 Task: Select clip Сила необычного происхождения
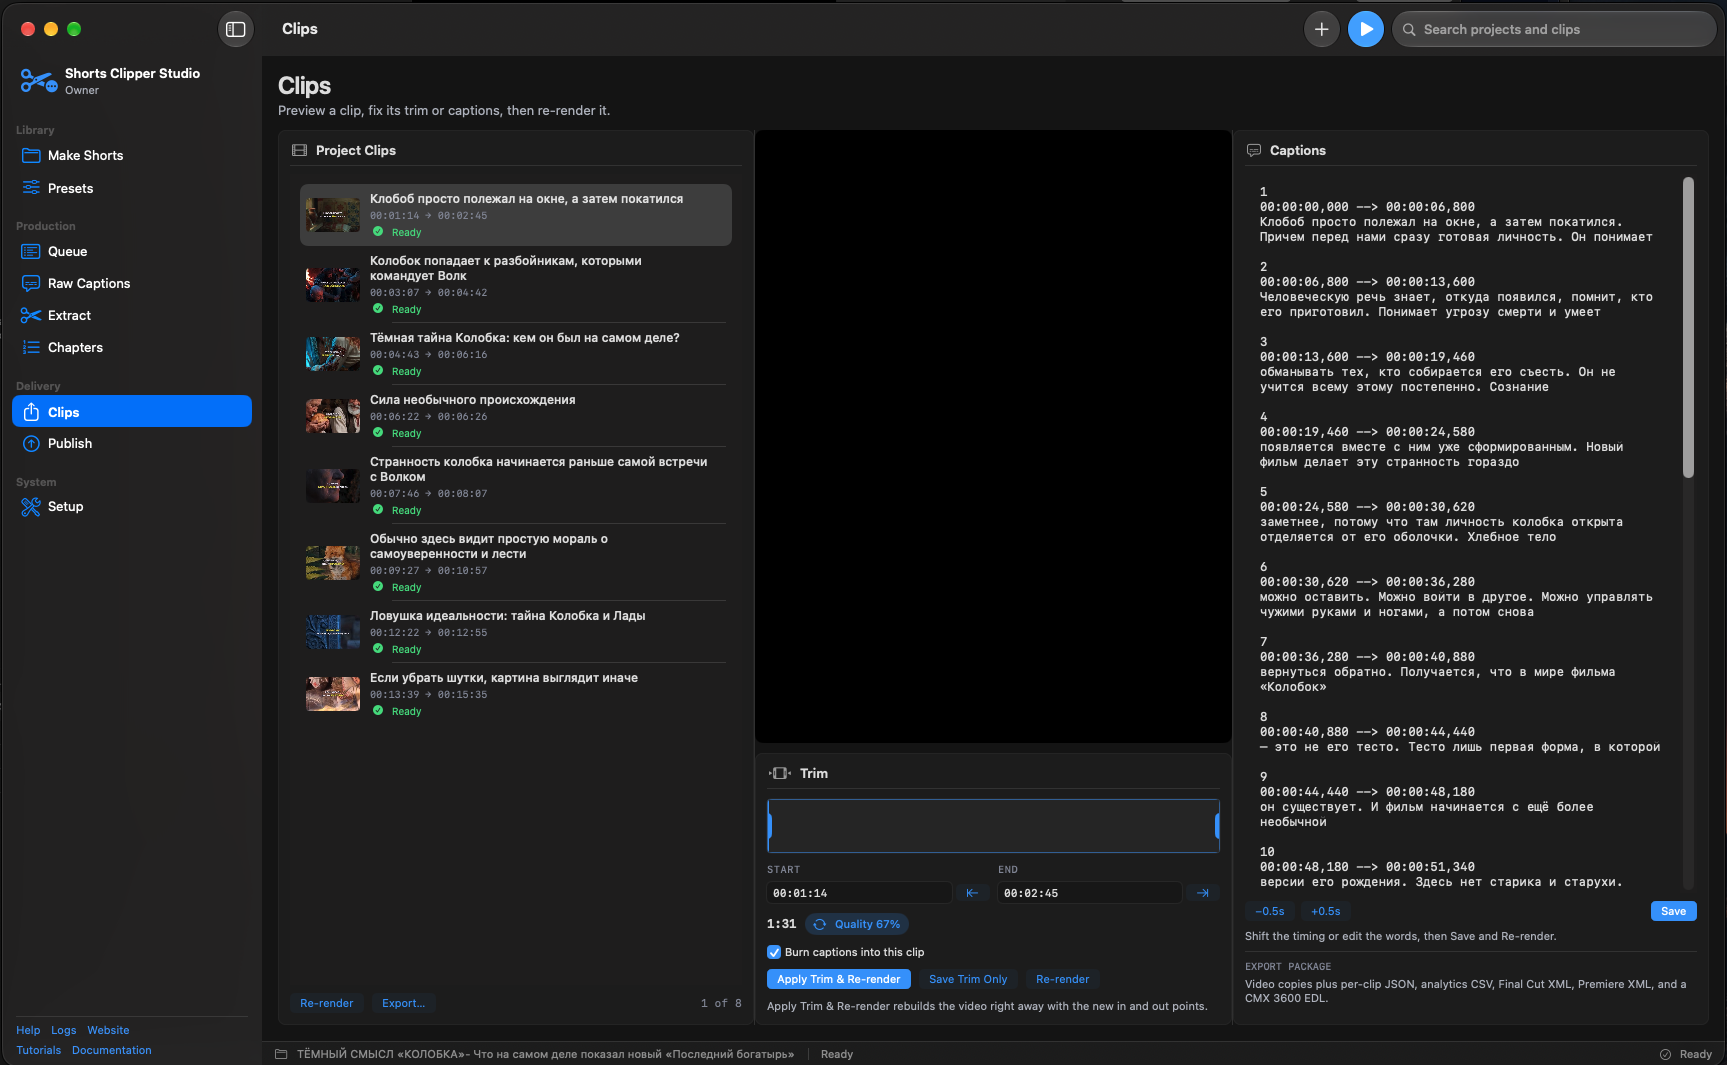click(516, 415)
